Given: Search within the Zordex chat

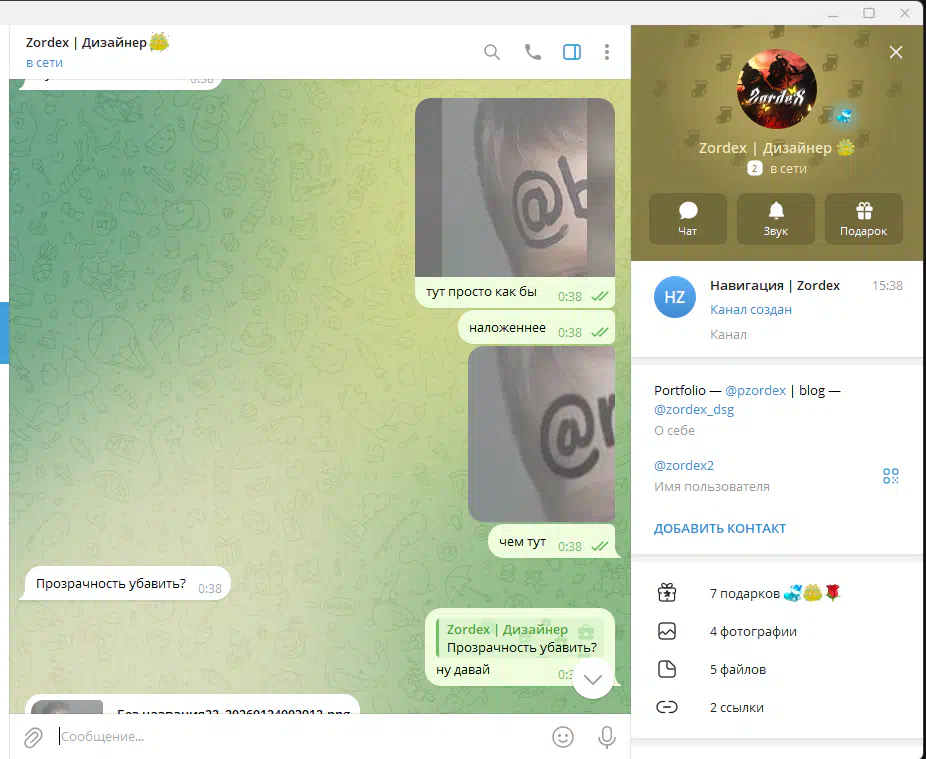Looking at the screenshot, I should pyautogui.click(x=492, y=52).
